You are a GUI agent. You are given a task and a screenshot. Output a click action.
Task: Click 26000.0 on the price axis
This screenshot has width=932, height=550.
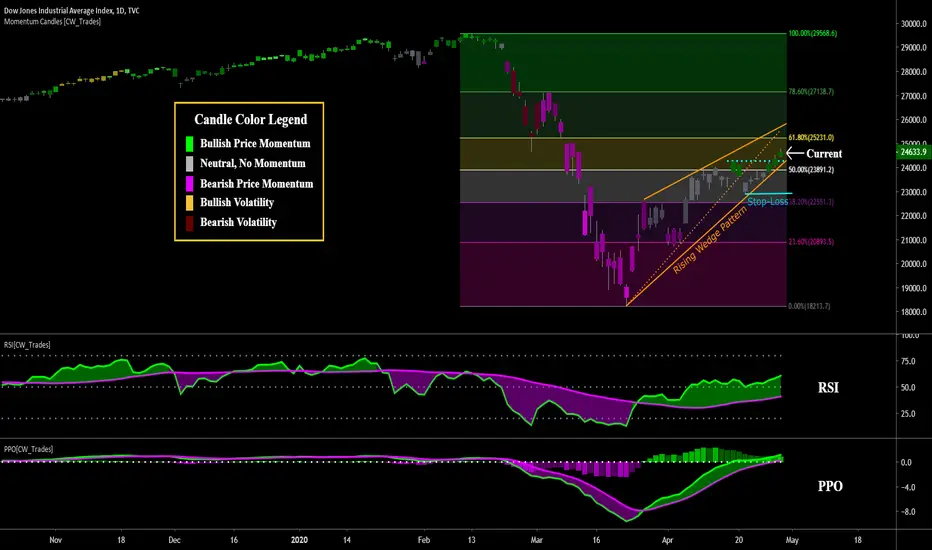tap(914, 120)
